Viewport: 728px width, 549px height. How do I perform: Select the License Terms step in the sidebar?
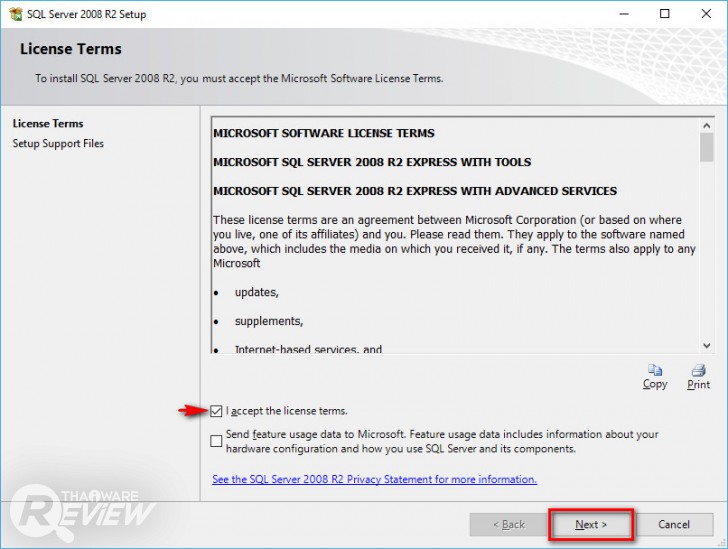pos(48,124)
